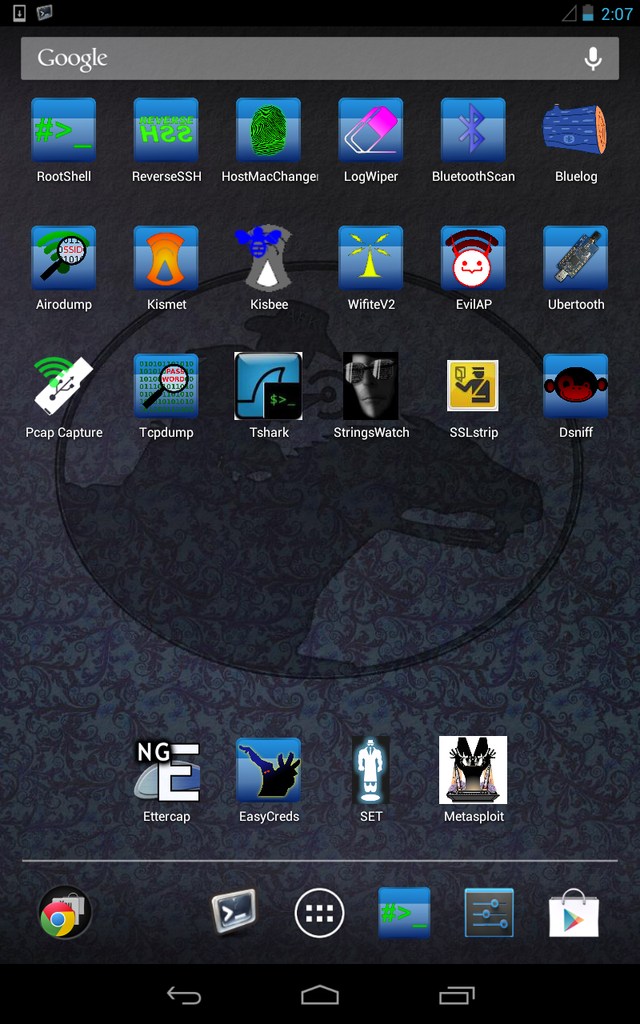Launch the Kismet app
640x1024 pixels.
click(x=166, y=258)
